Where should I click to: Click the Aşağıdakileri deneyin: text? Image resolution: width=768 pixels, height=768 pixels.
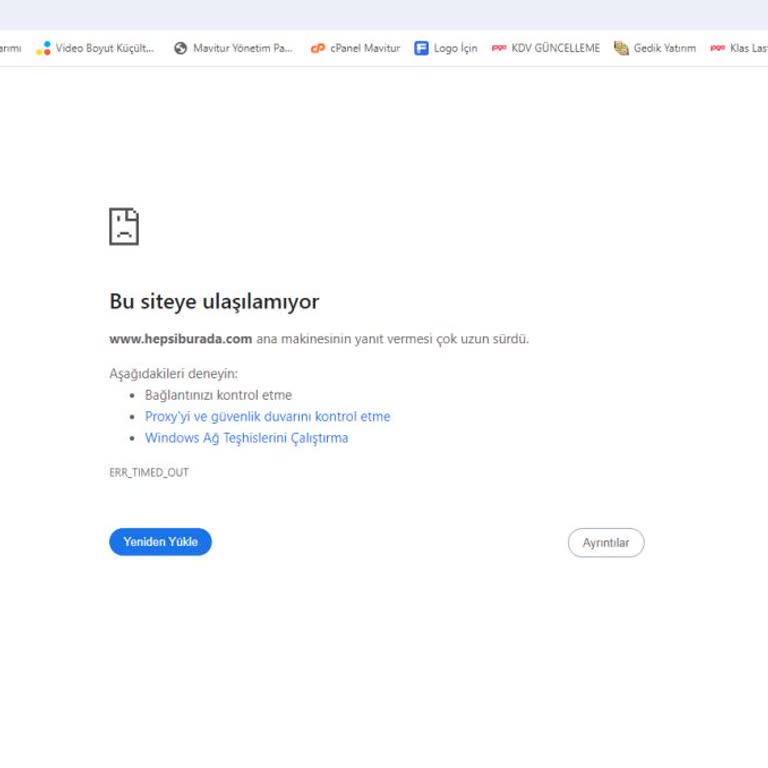pos(173,374)
